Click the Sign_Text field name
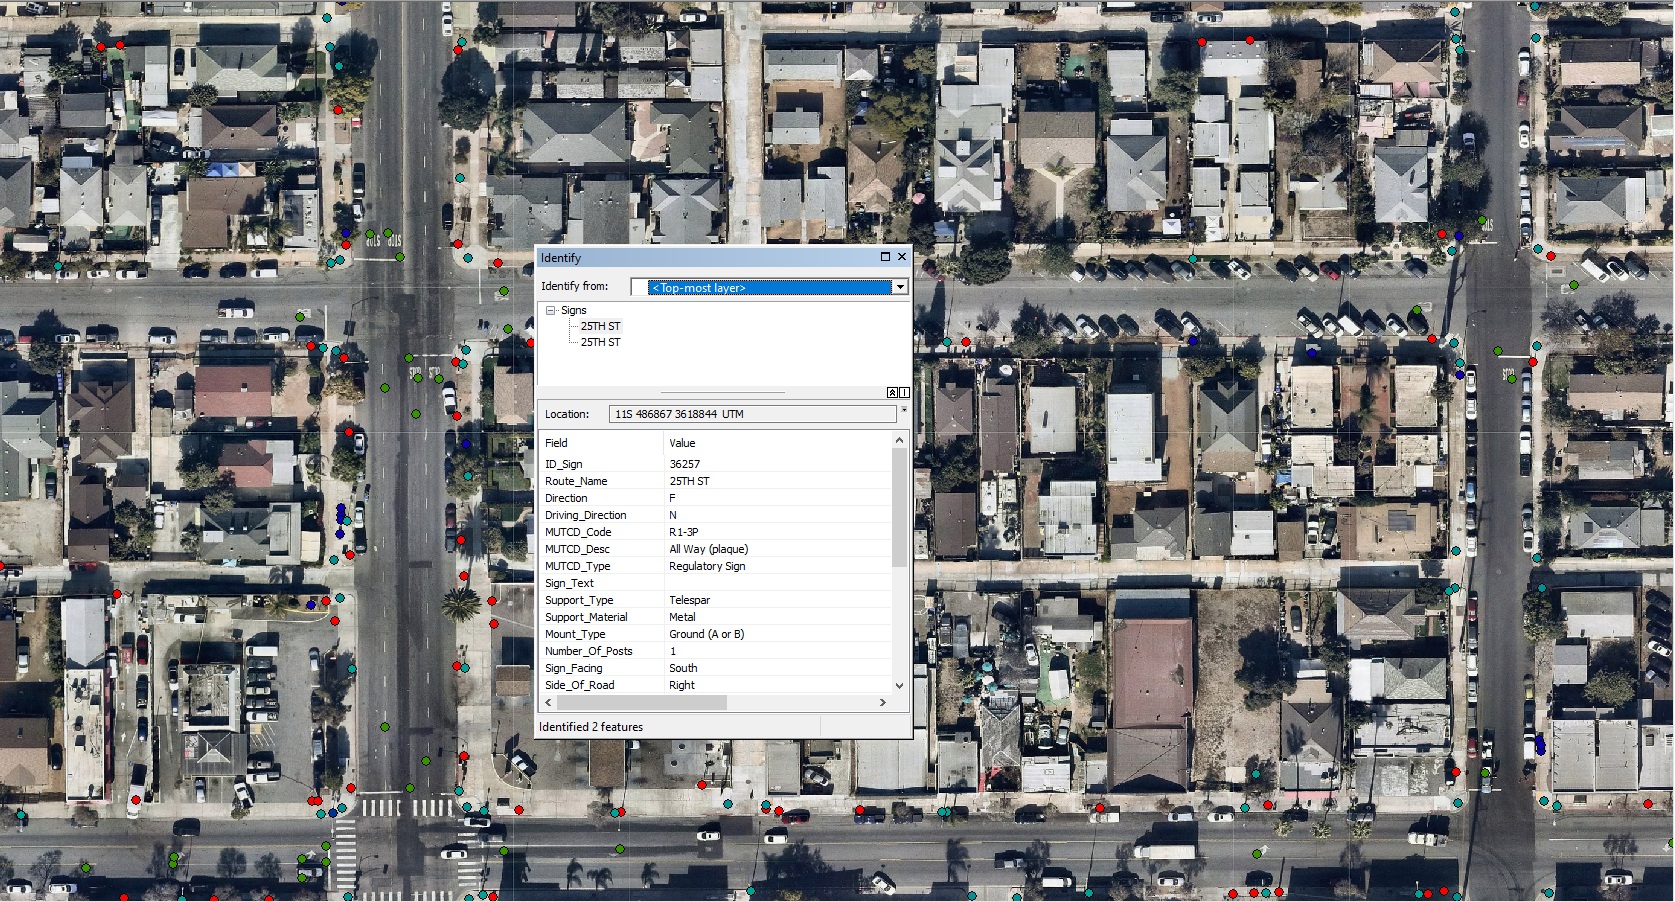The width and height of the screenshot is (1675, 902). click(569, 583)
